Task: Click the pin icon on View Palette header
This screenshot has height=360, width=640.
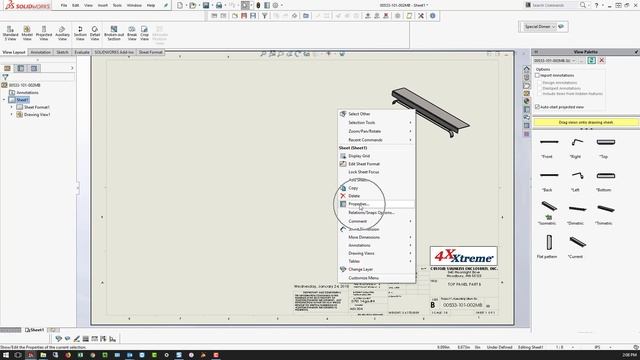Action: pyautogui.click(x=636, y=52)
